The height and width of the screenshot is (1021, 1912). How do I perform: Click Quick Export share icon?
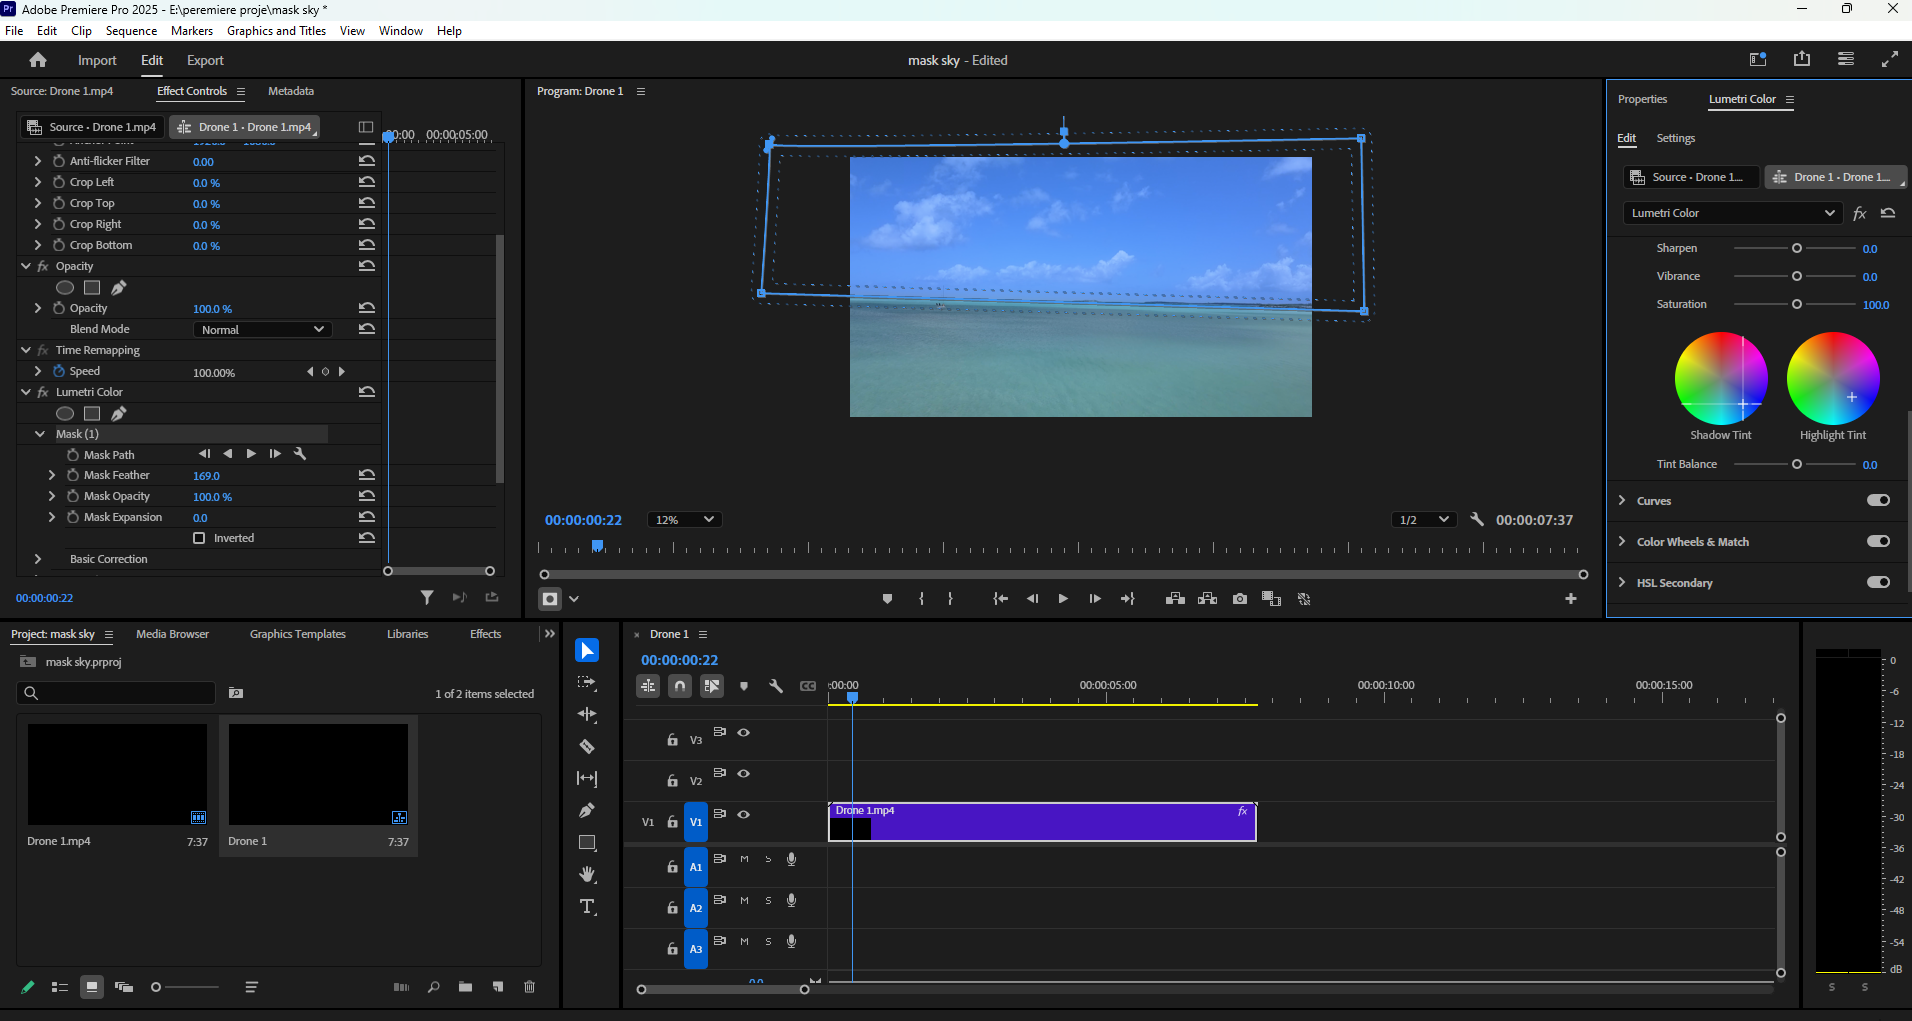1802,59
